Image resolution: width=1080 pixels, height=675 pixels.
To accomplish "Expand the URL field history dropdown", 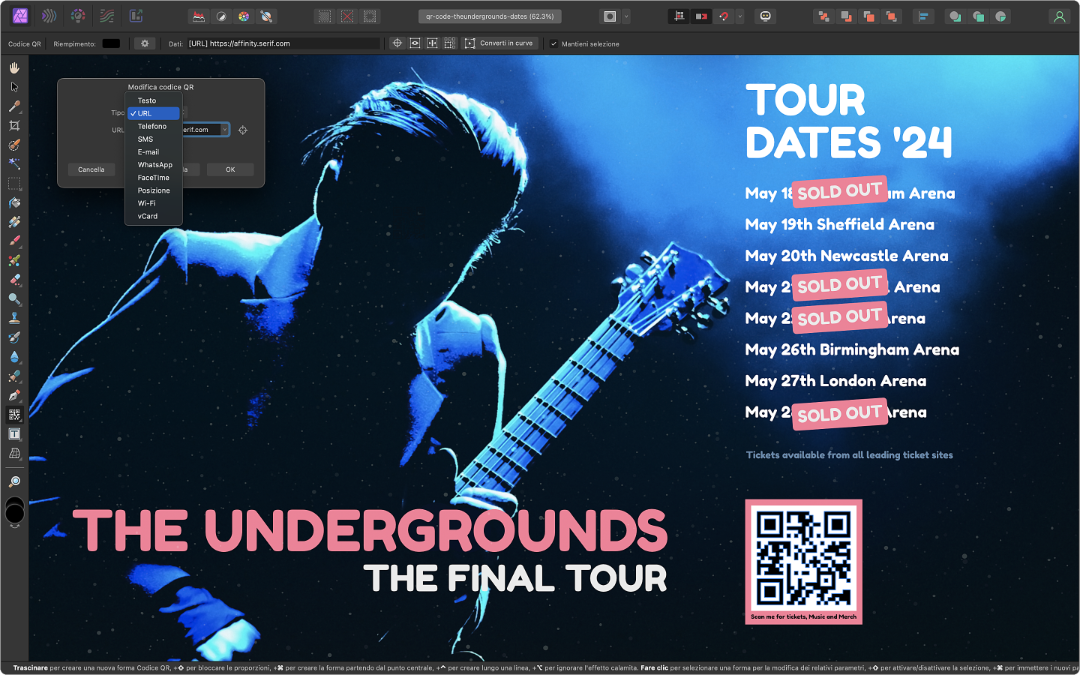I will 224,130.
